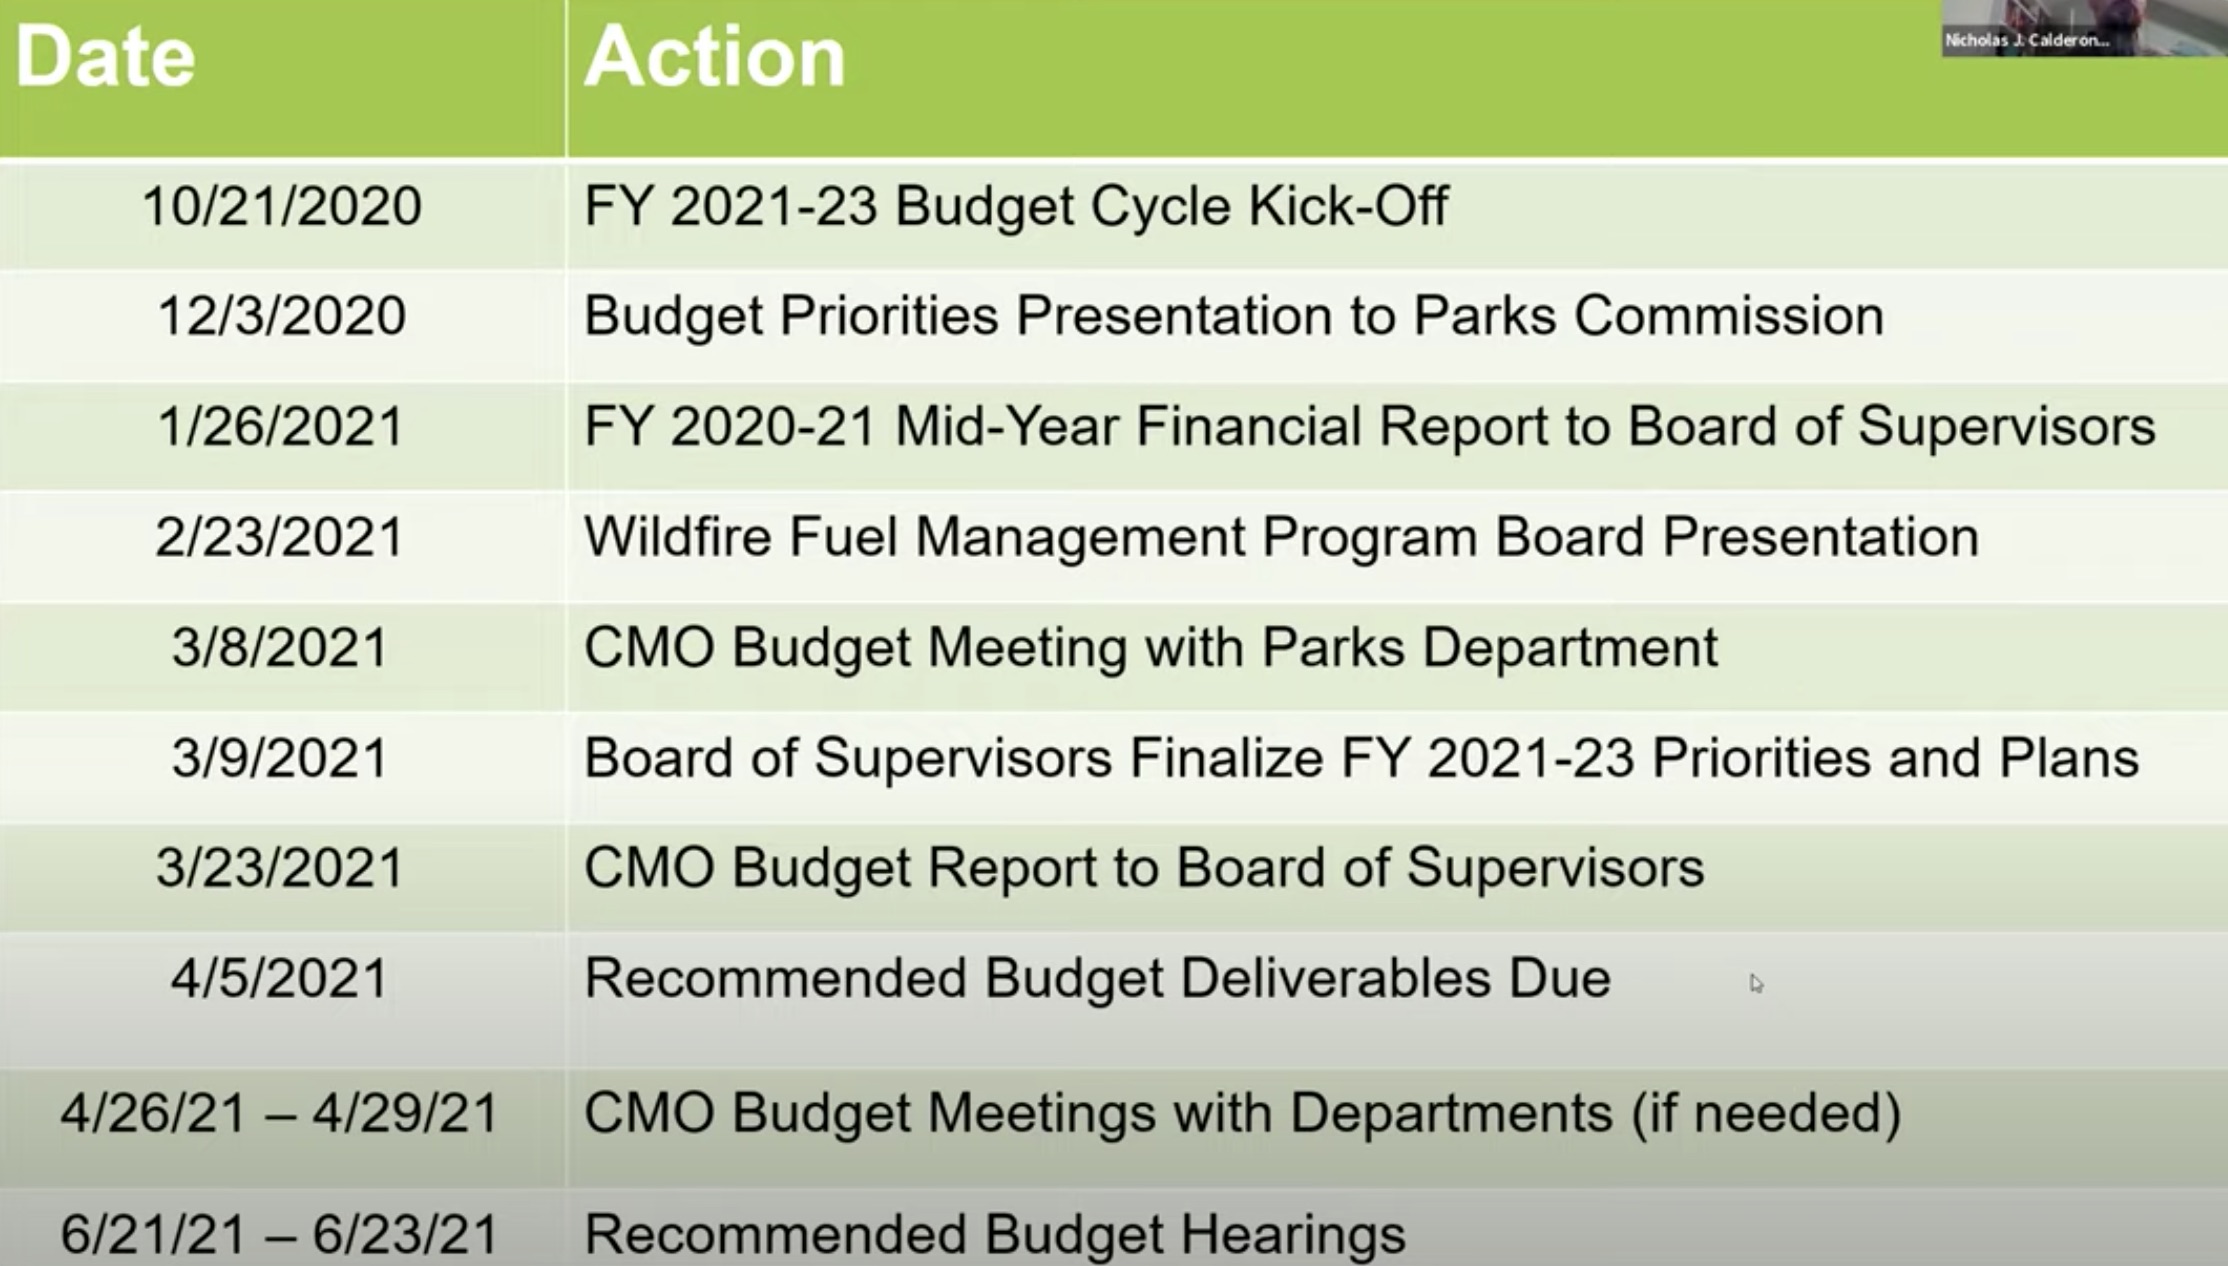Click the 3/23/2021 date cell
Viewport: 2228px width, 1266px height.
280,868
